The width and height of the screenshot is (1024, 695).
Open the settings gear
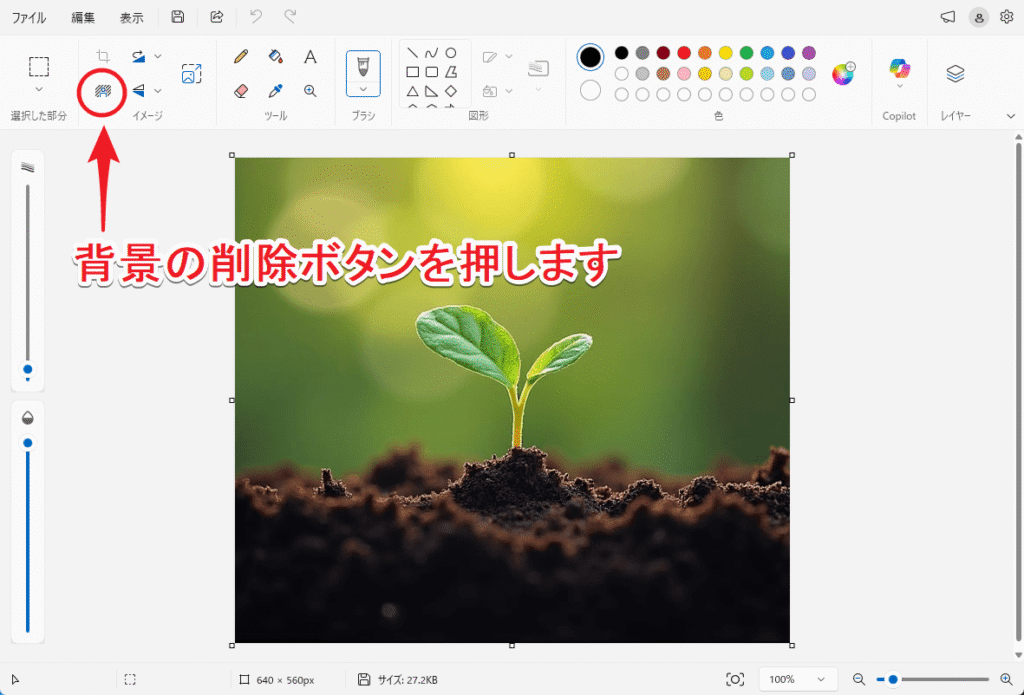pos(1006,17)
